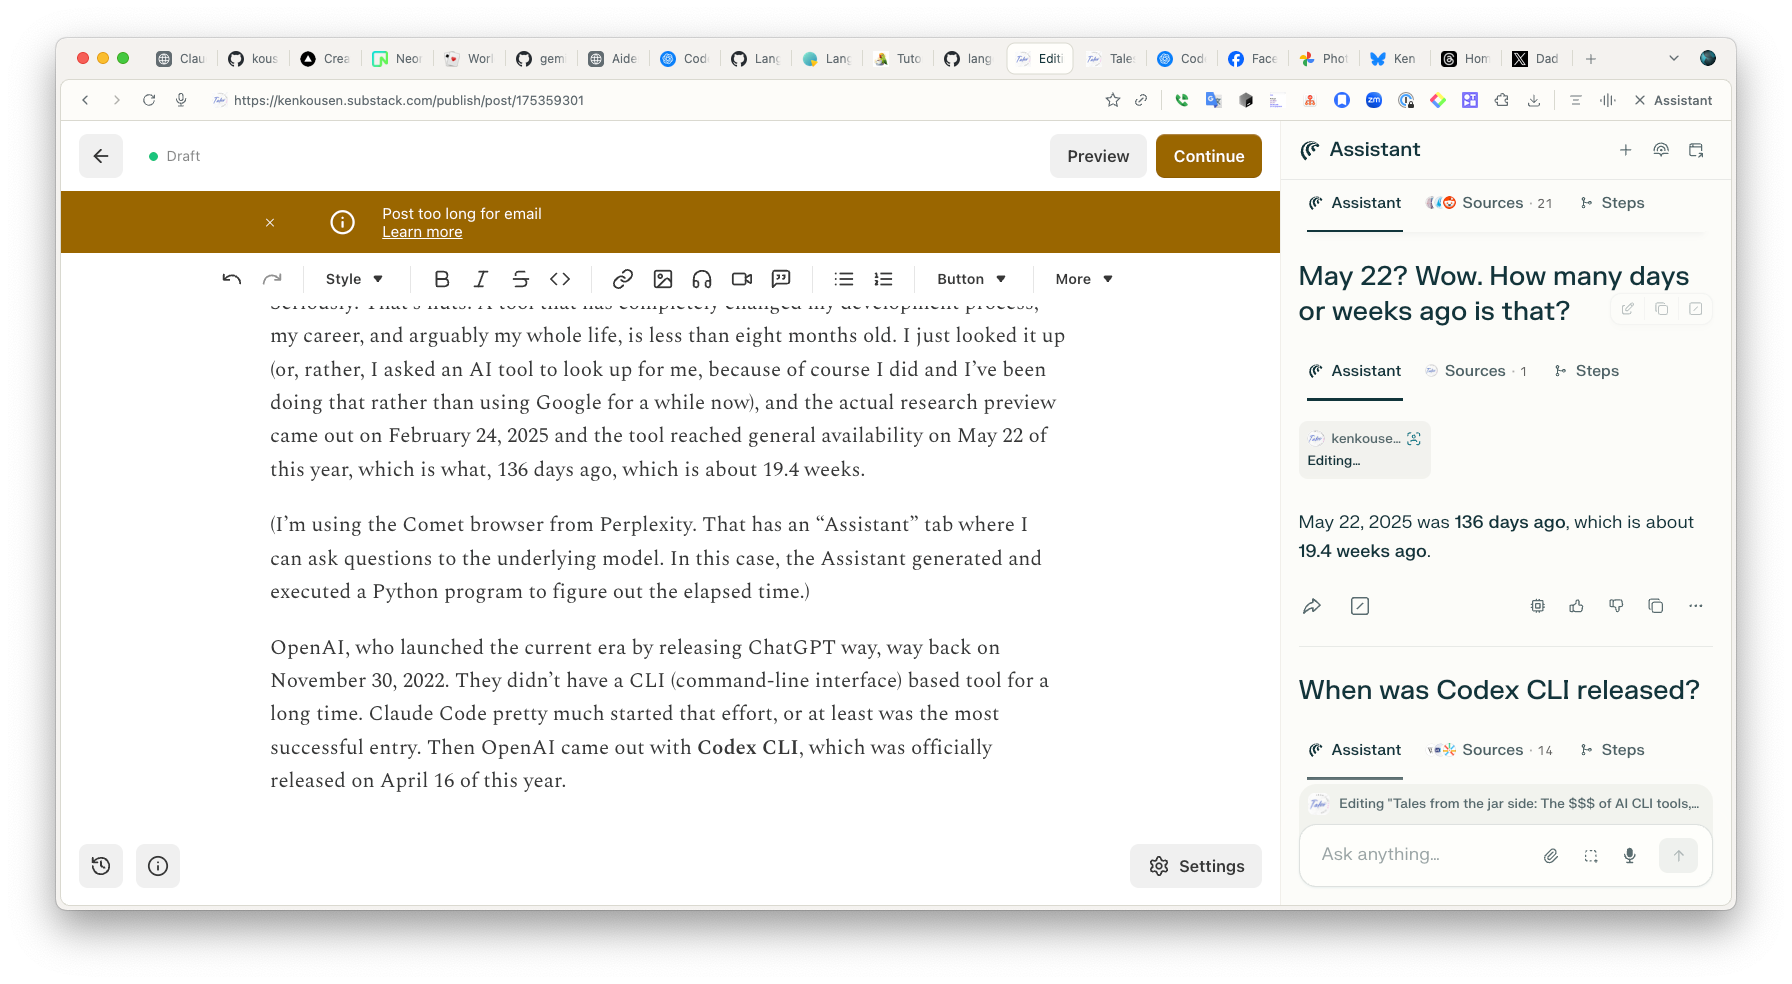The image size is (1792, 984).
Task: Toggle strikethrough formatting
Action: (x=520, y=279)
